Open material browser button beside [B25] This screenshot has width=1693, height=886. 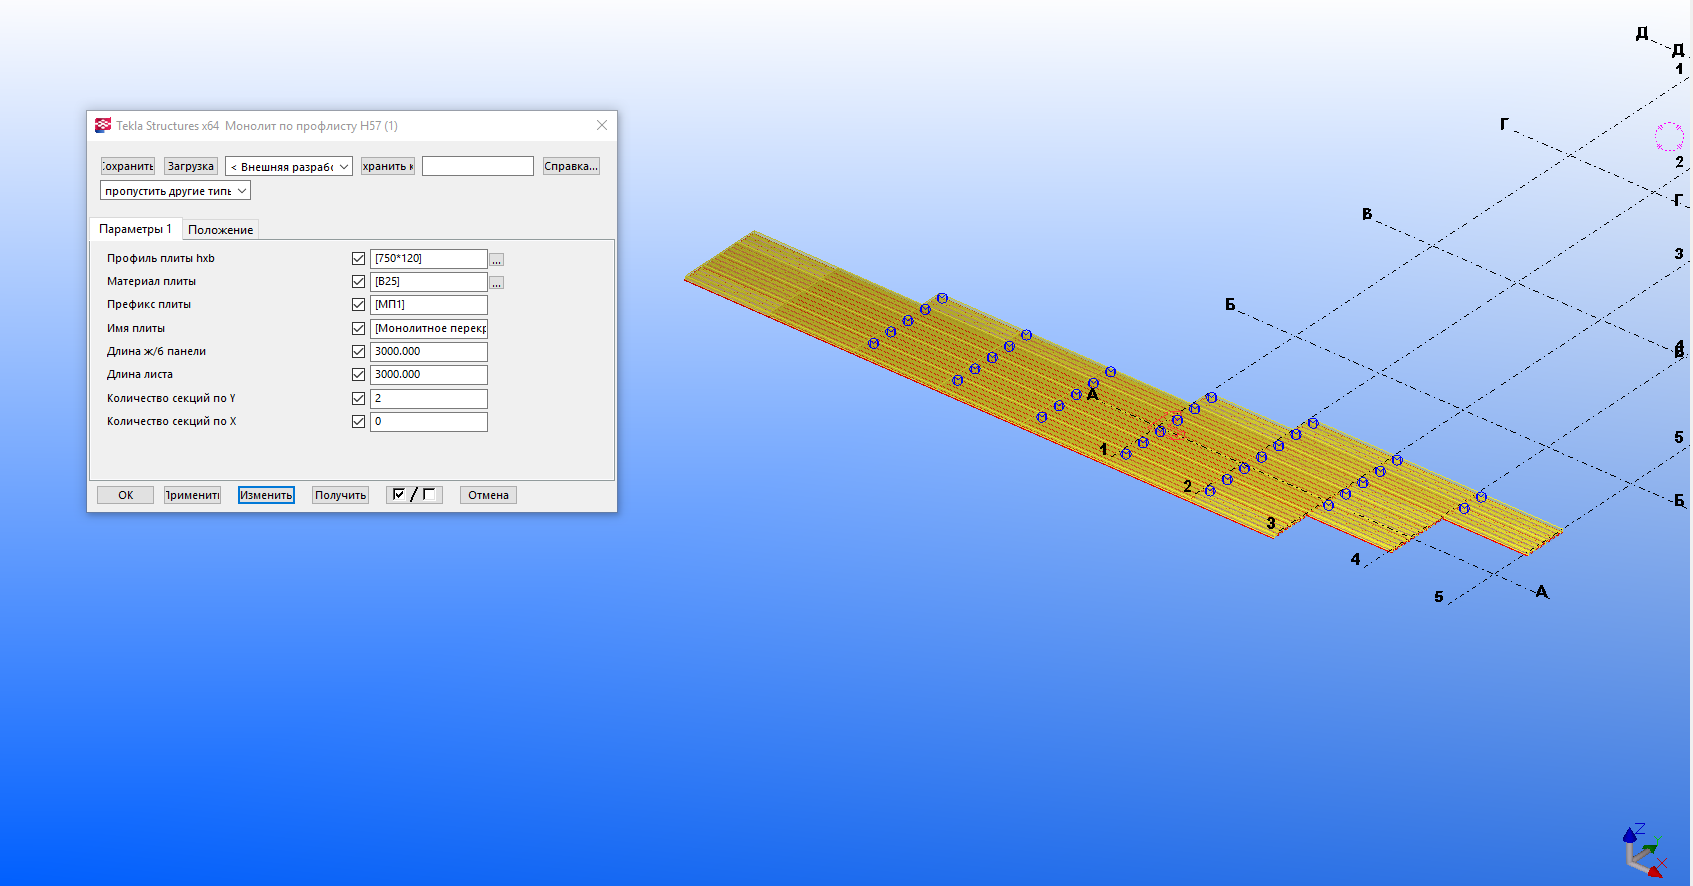coord(497,283)
